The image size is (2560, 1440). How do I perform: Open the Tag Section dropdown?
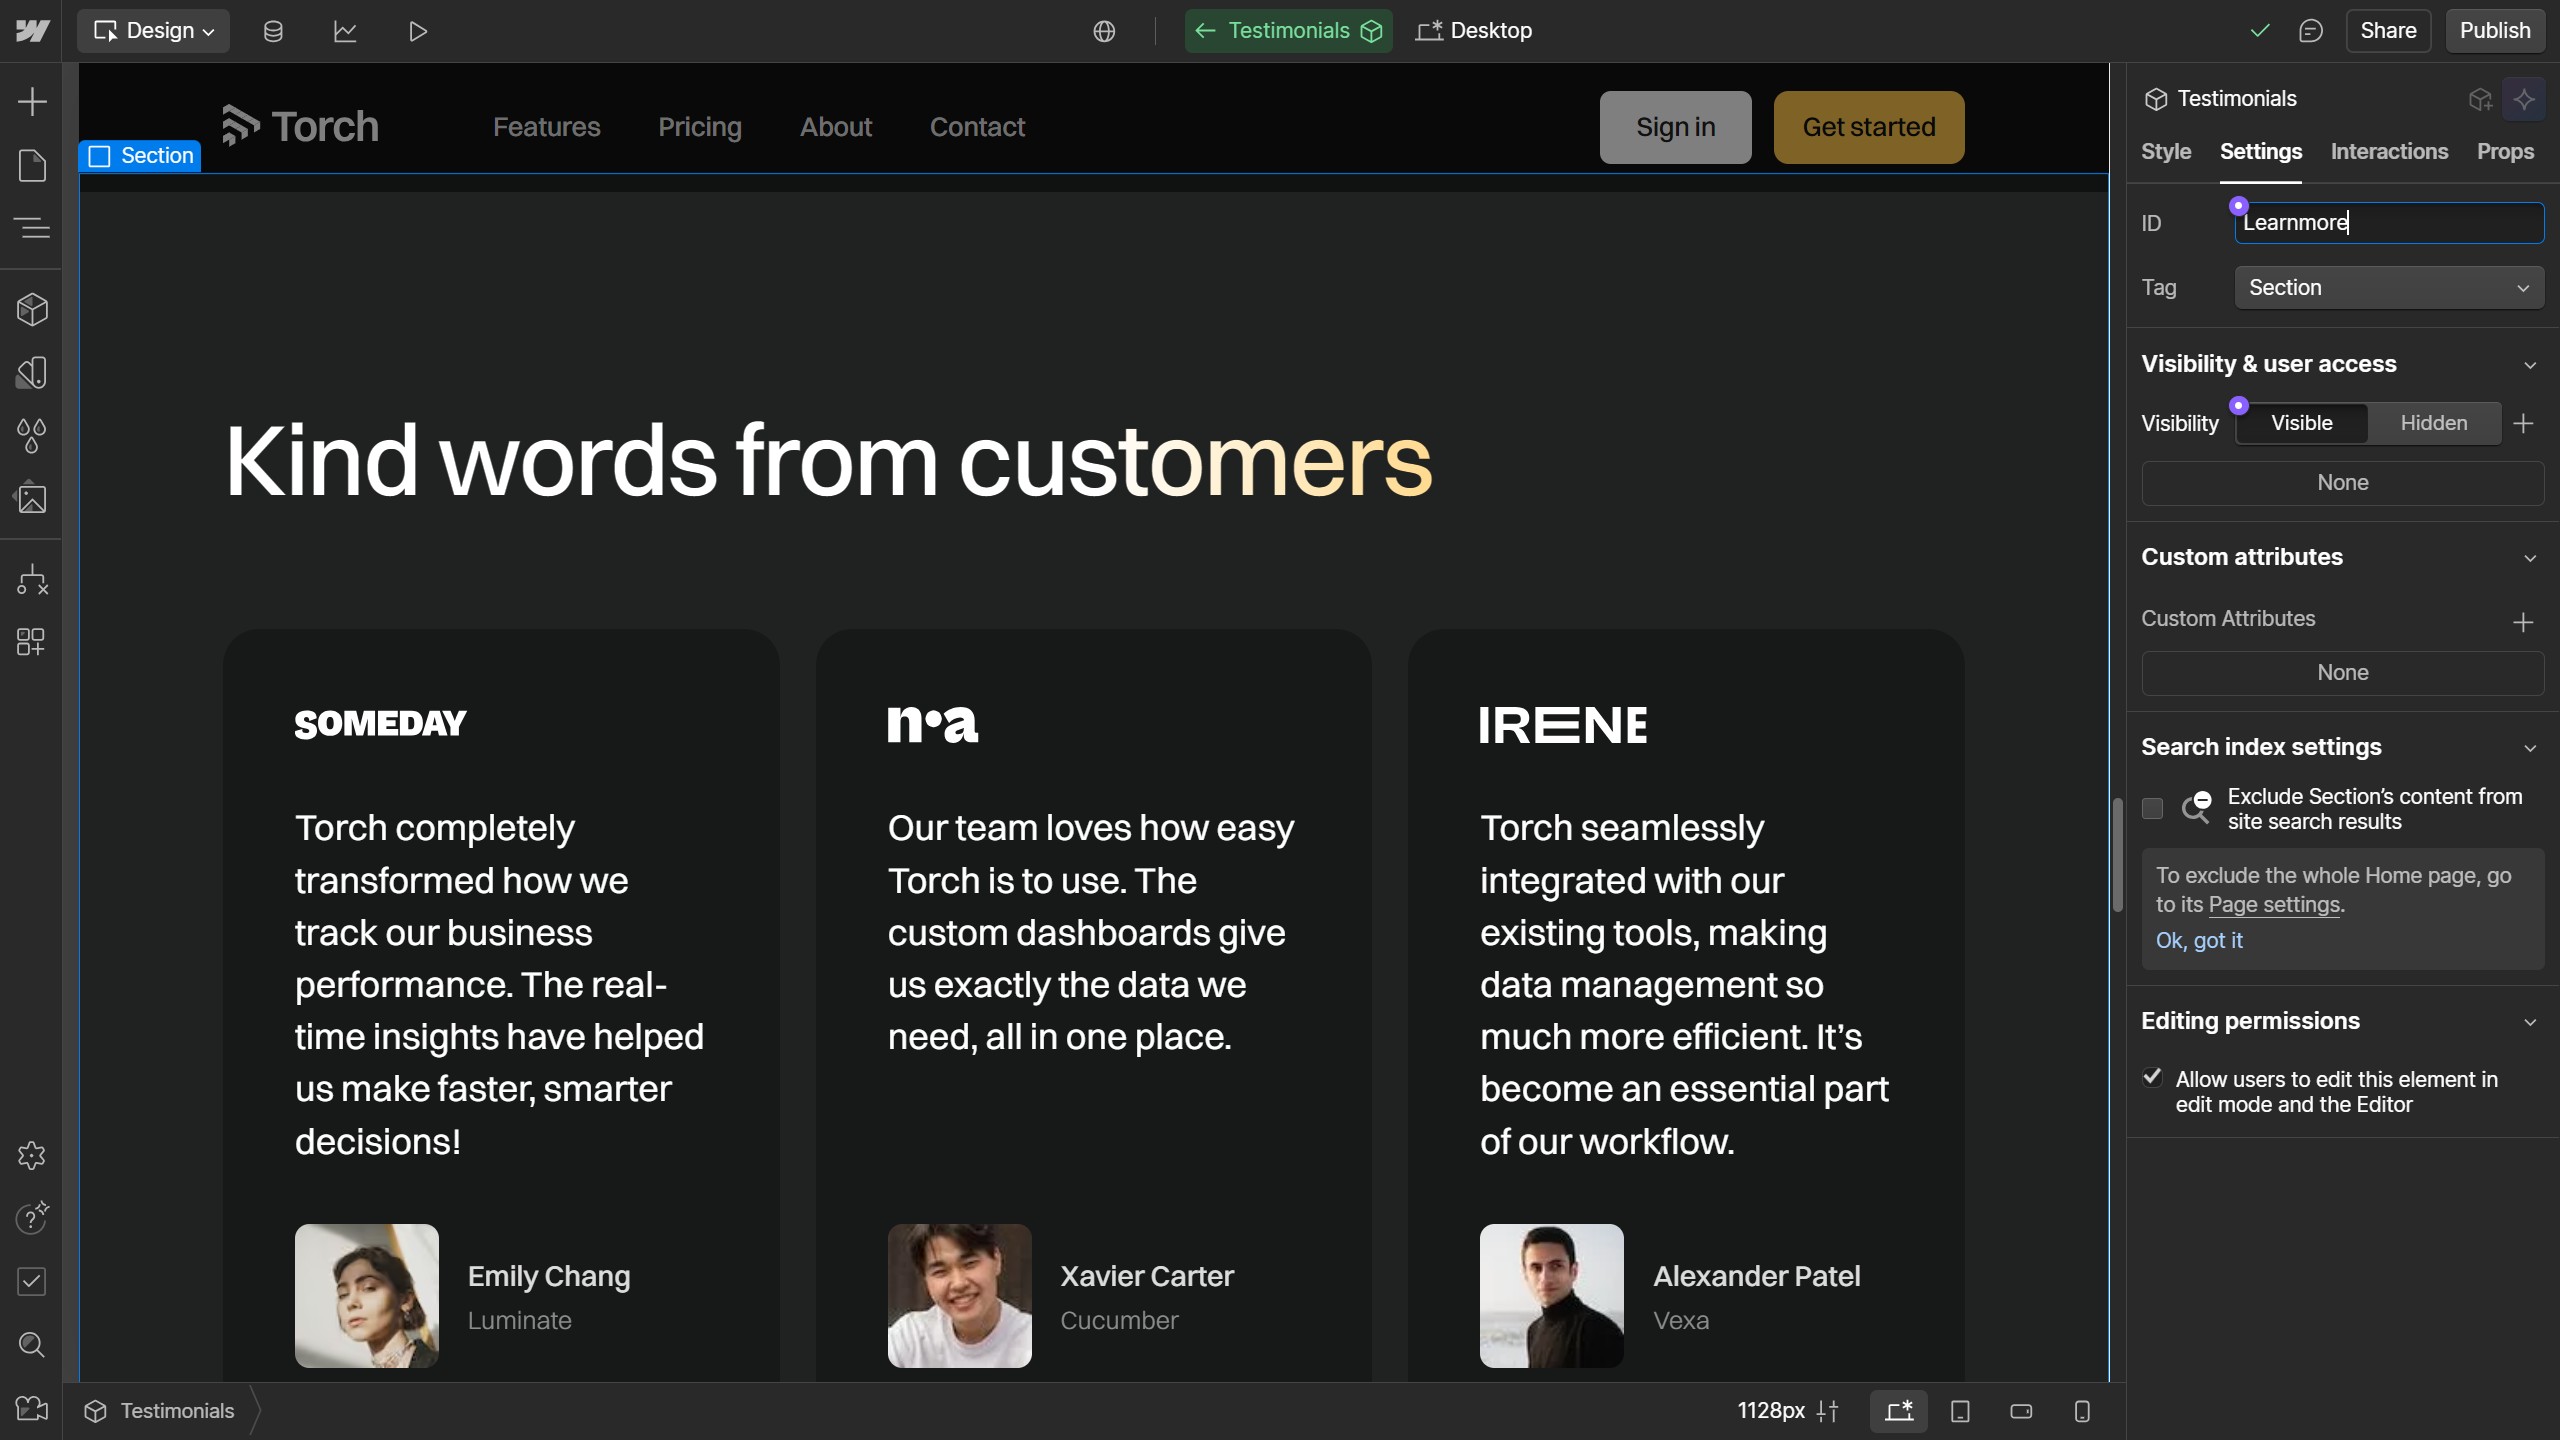(x=2388, y=288)
